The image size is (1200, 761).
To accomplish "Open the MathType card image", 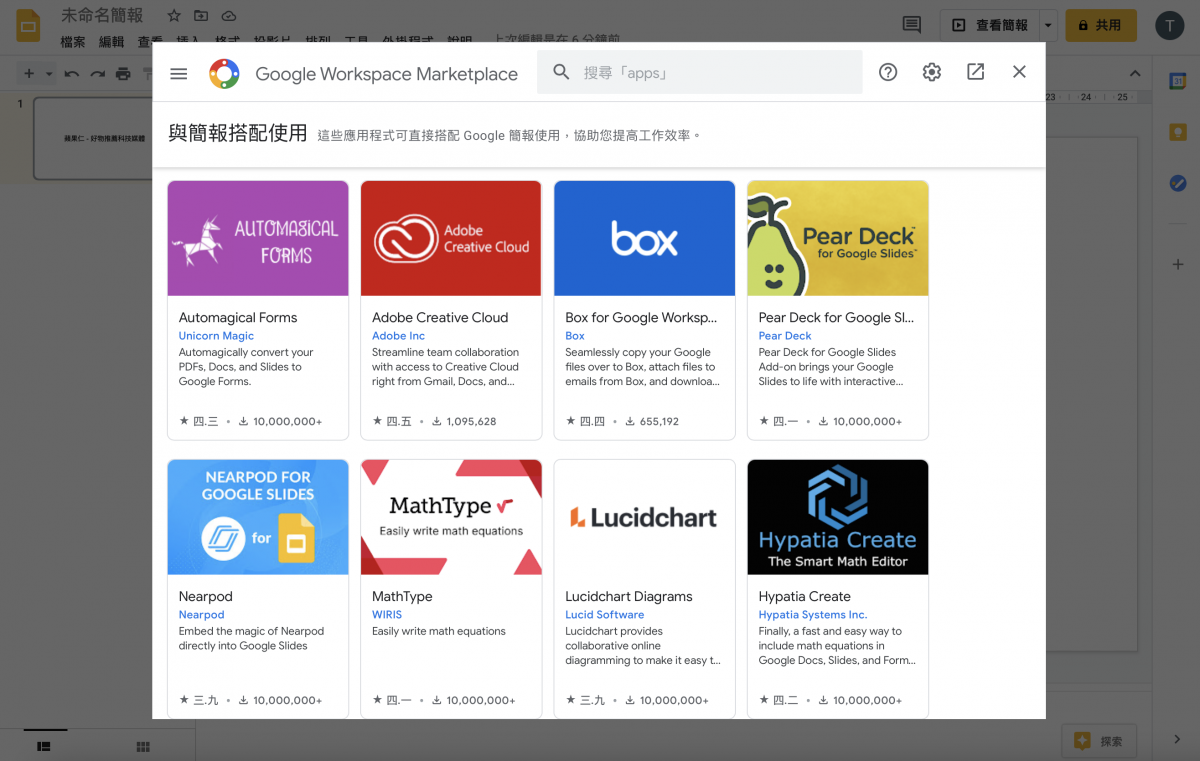I will pyautogui.click(x=451, y=517).
